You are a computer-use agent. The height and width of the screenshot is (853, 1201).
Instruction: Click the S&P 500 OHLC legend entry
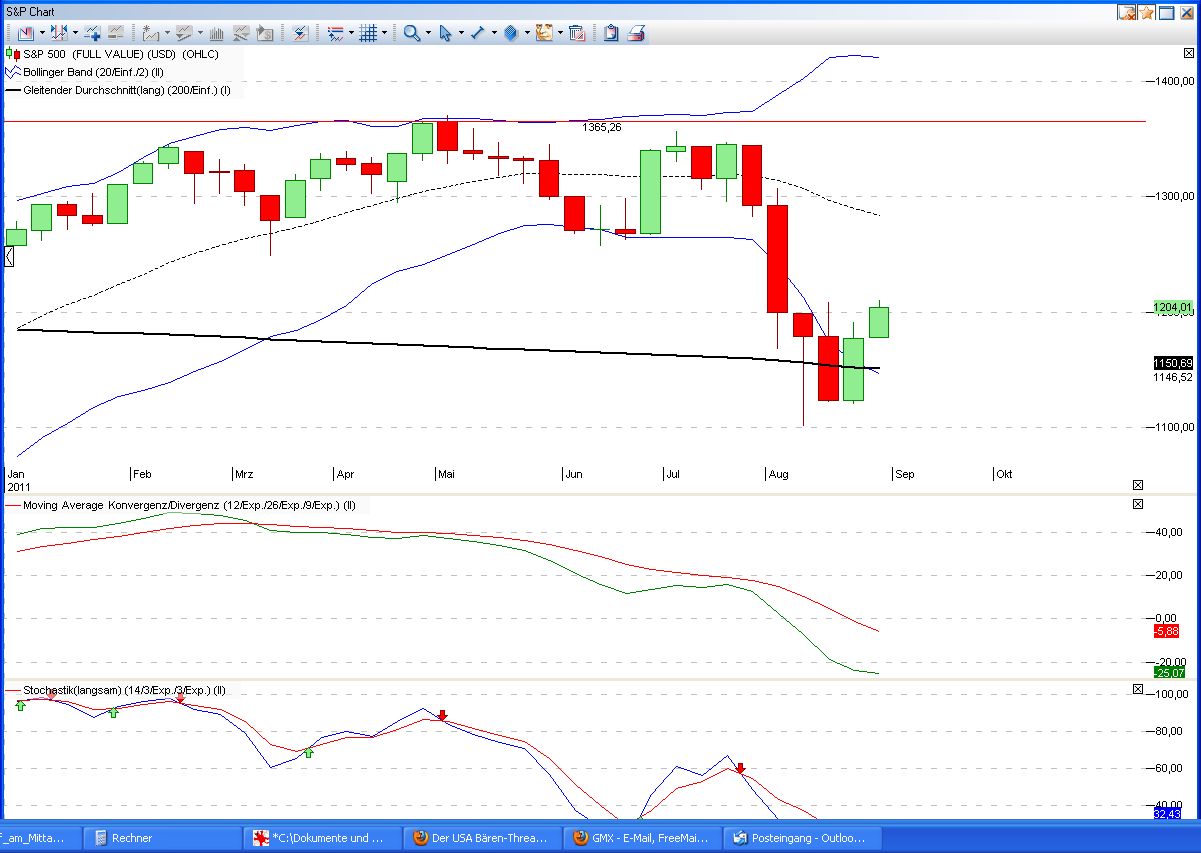112,54
